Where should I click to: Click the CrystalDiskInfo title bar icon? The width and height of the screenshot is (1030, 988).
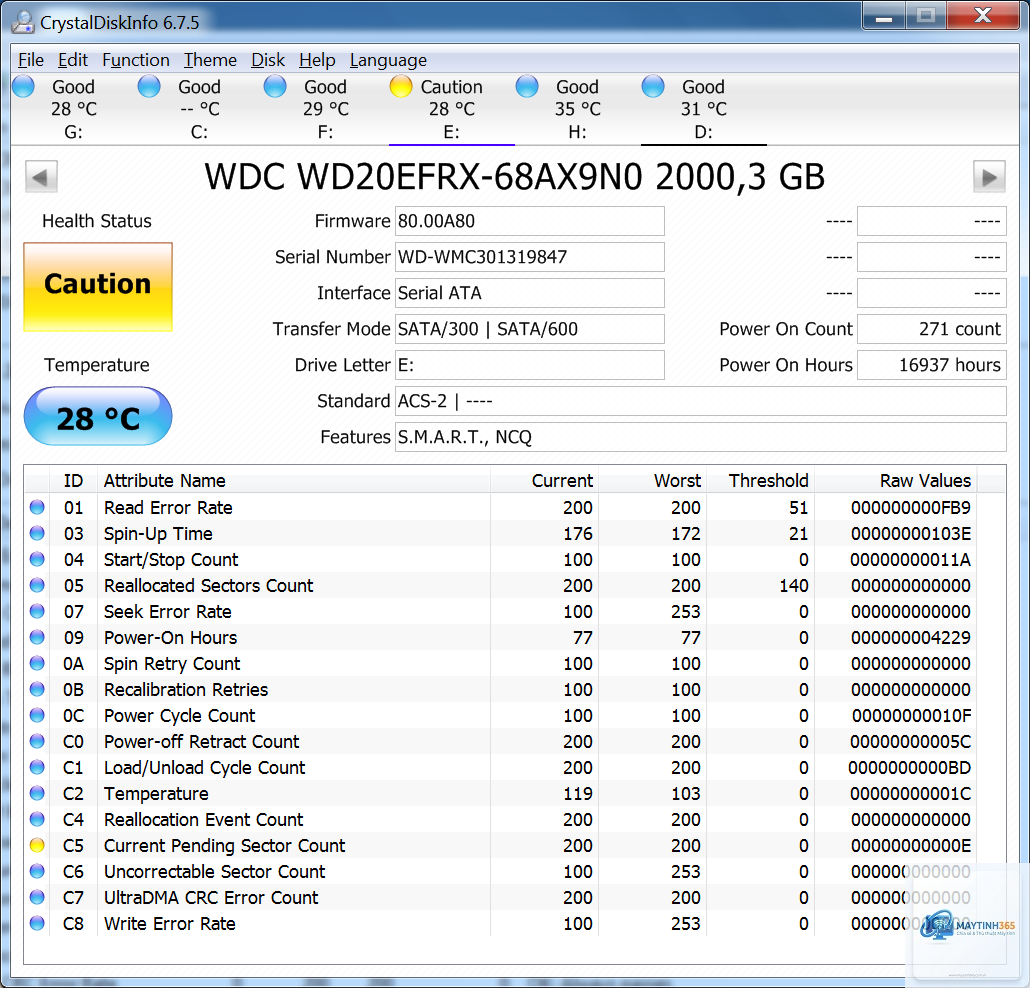pos(23,22)
